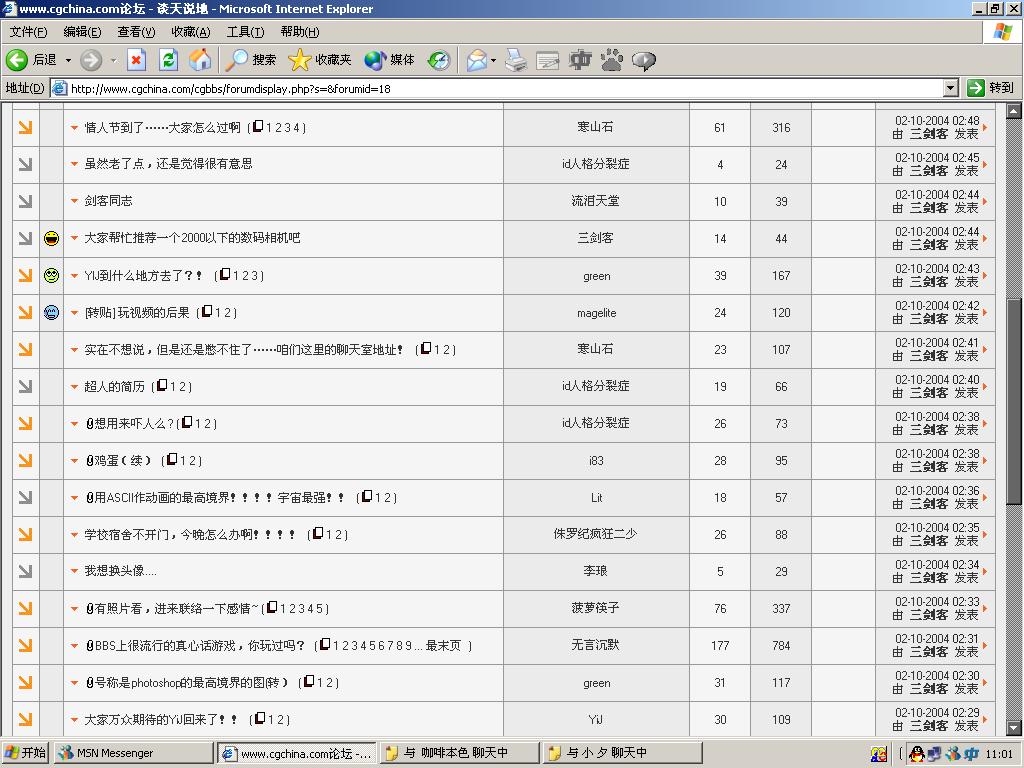Open the Mail button dropdown arrow
The image size is (1024, 768).
click(493, 60)
